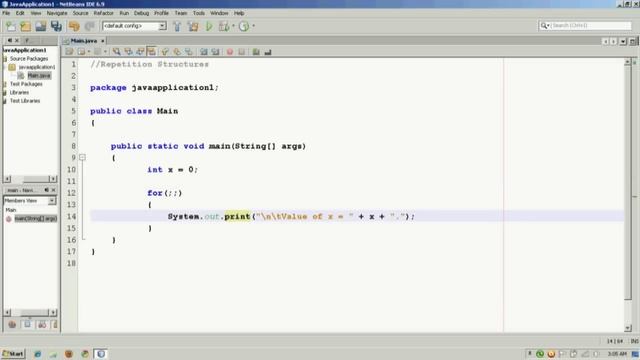Click the Profile Main Project icon
This screenshot has height=360, width=640.
244,27
